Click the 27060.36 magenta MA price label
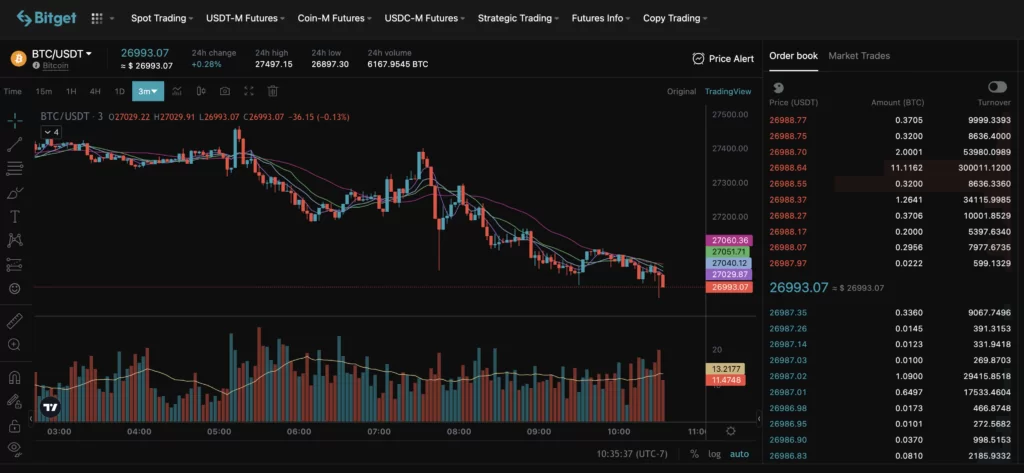Image resolution: width=1024 pixels, height=473 pixels. point(729,240)
